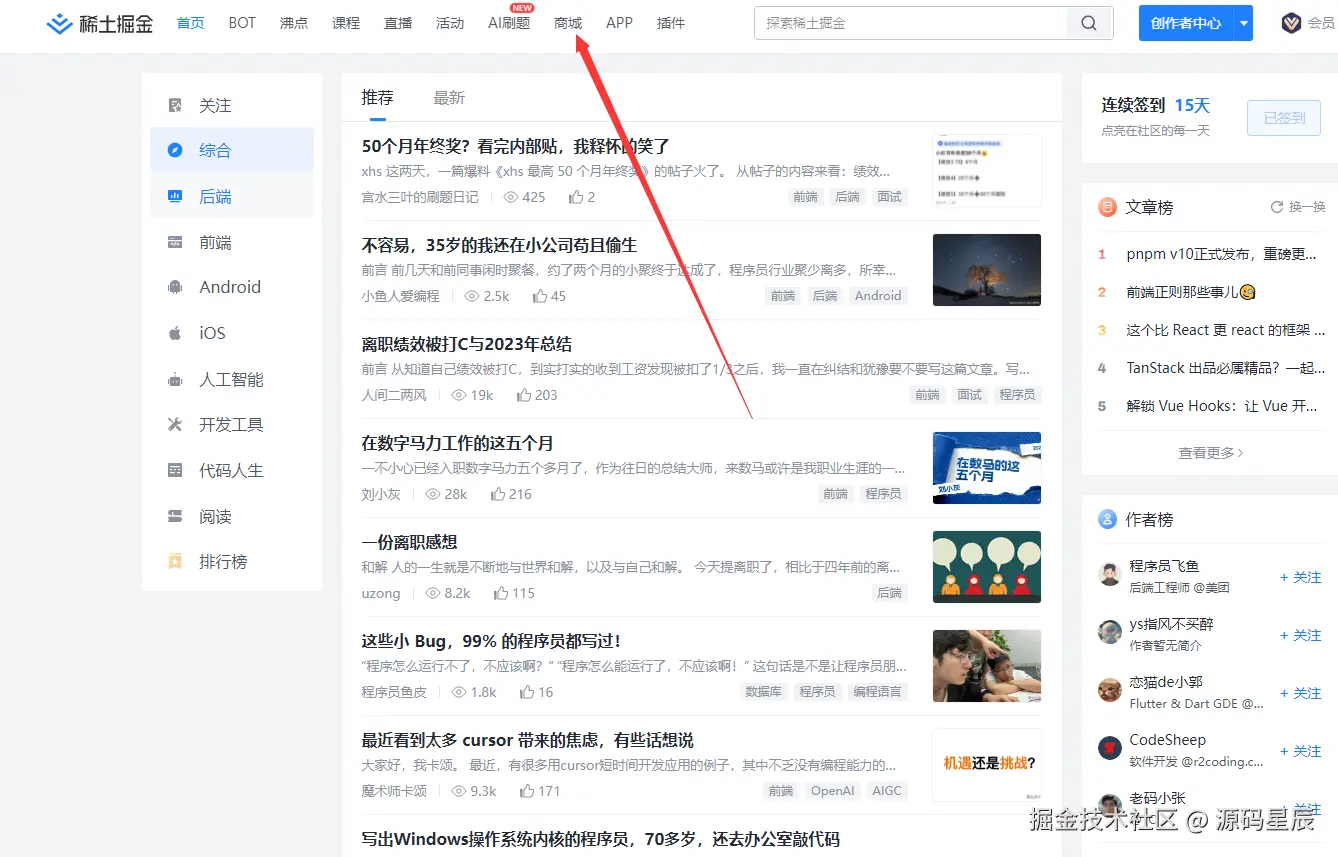Open article 离职绩效被打C与2023年总结
Image resolution: width=1338 pixels, height=857 pixels.
467,344
